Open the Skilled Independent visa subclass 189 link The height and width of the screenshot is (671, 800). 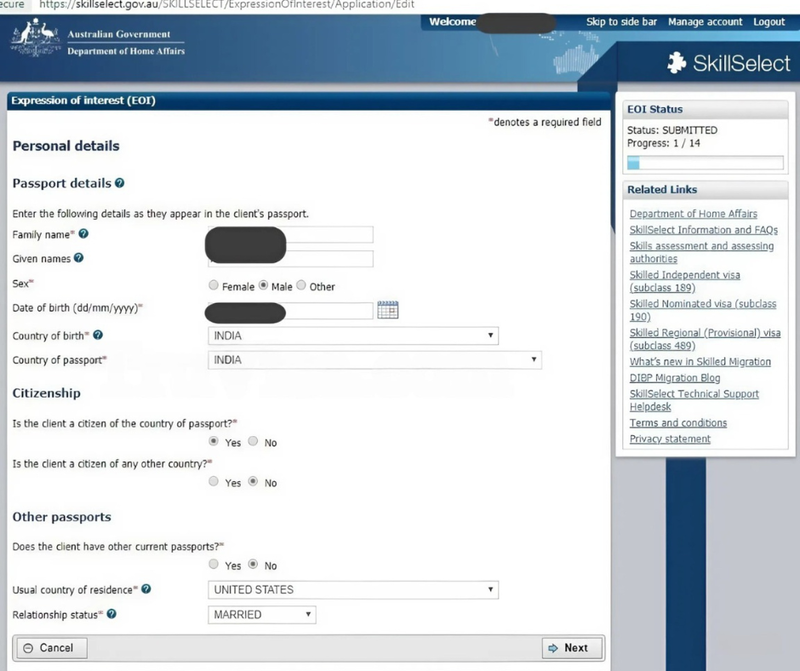pos(684,280)
